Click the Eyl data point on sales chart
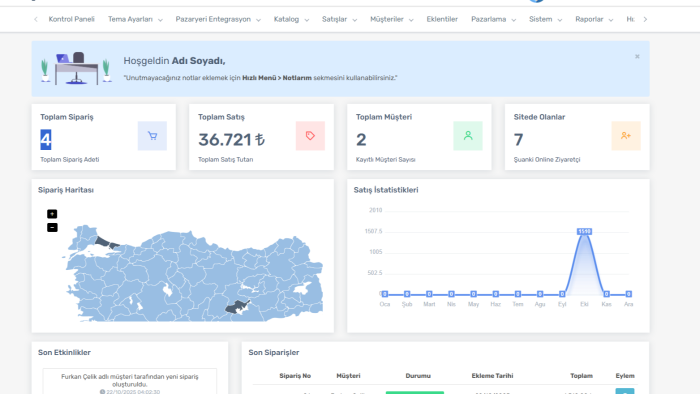This screenshot has width=700, height=394. (x=562, y=294)
